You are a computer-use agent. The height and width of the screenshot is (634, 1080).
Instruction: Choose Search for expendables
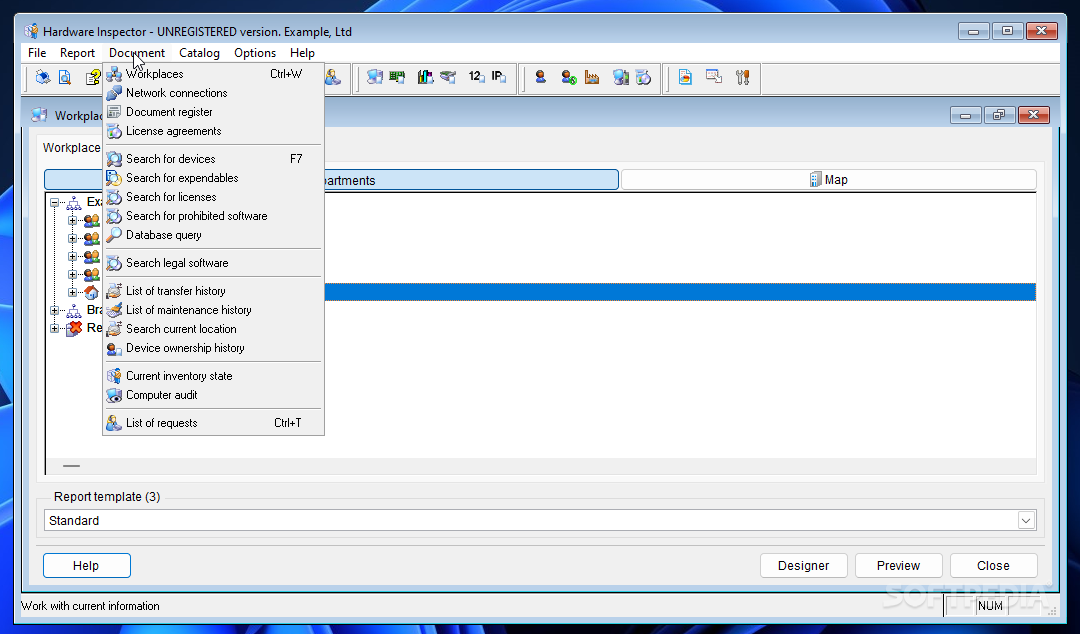pos(214,178)
